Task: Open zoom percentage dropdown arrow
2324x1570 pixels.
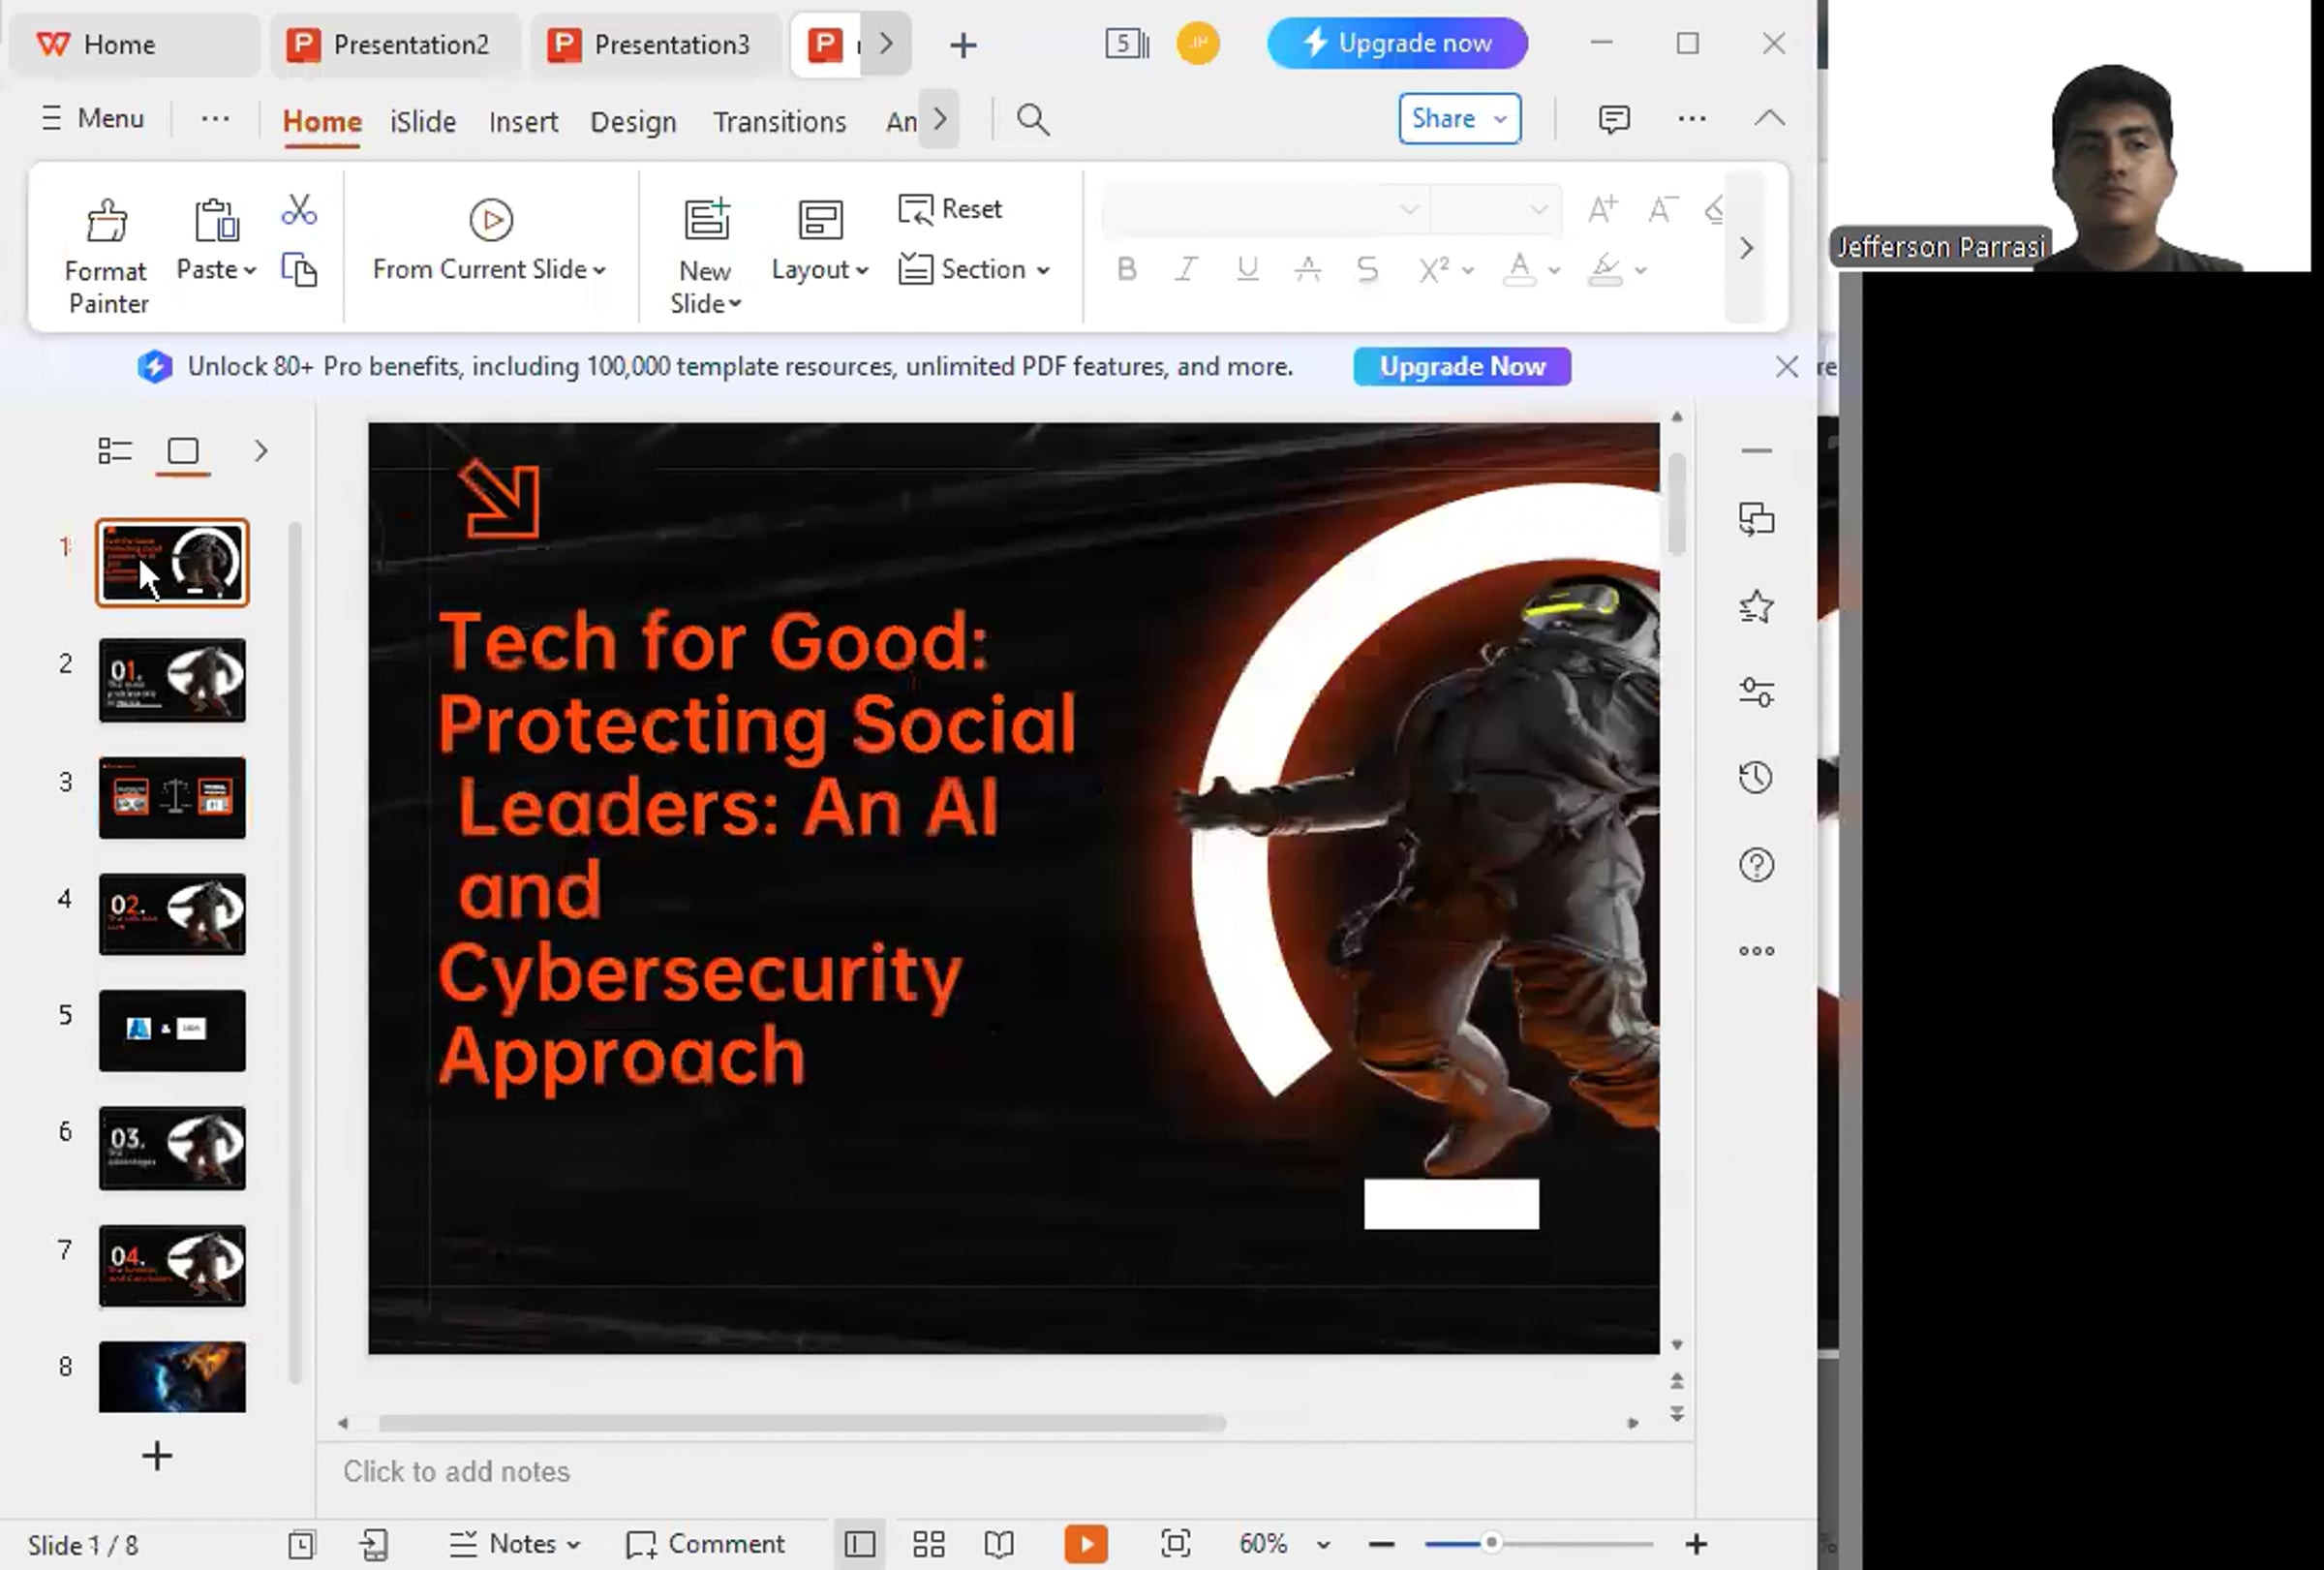Action: [1323, 1545]
